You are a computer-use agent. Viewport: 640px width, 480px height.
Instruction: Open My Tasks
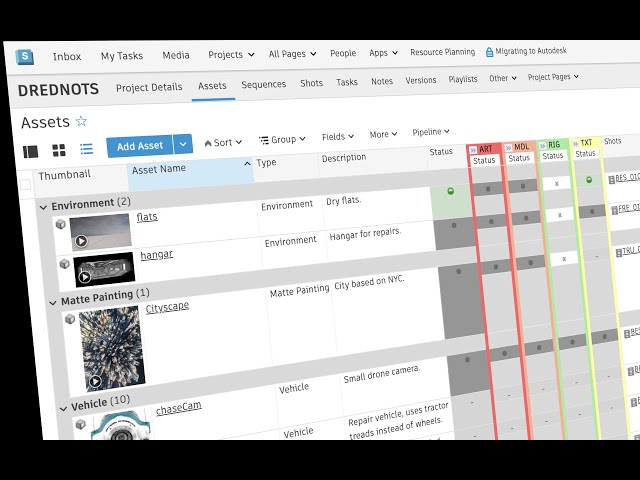122,56
